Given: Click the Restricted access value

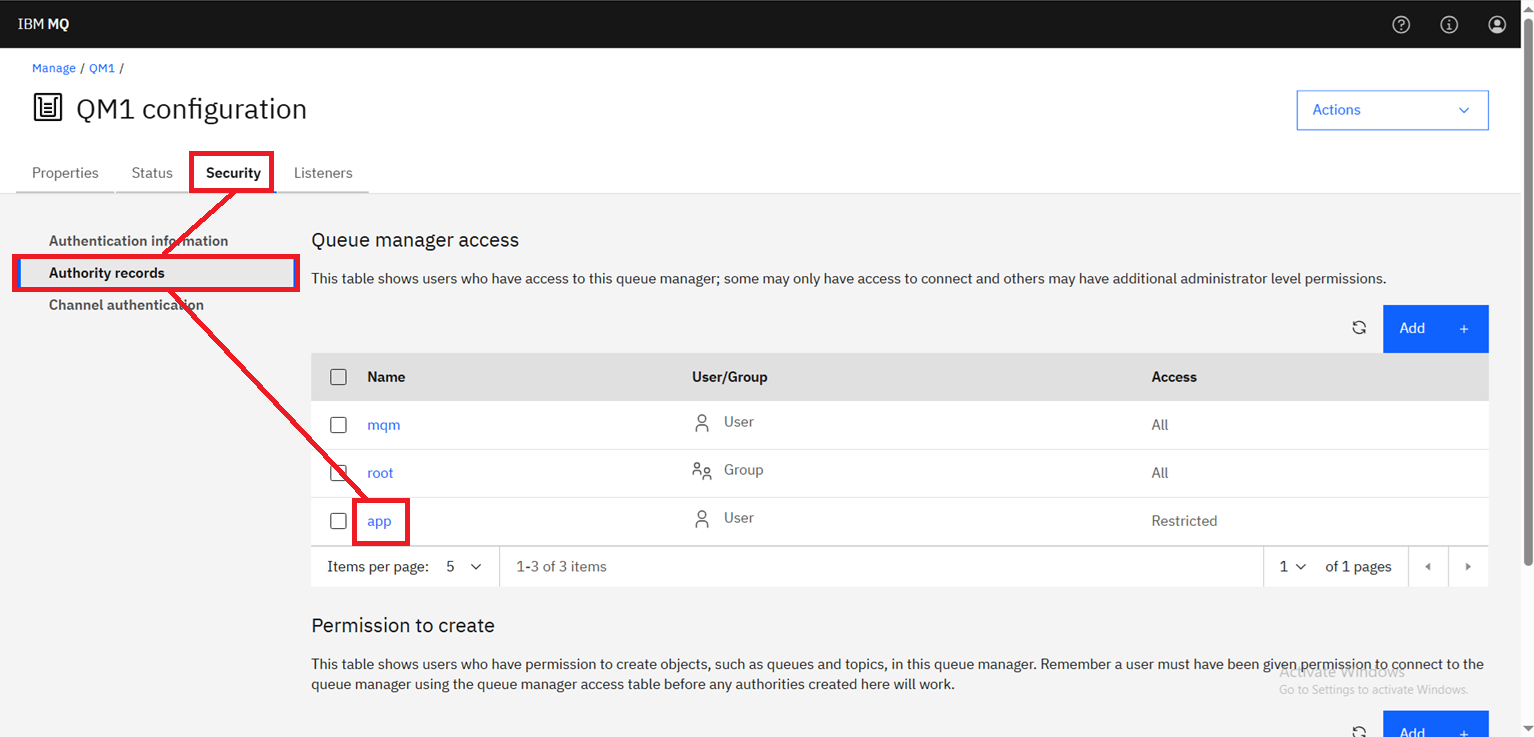Looking at the screenshot, I should pos(1184,521).
